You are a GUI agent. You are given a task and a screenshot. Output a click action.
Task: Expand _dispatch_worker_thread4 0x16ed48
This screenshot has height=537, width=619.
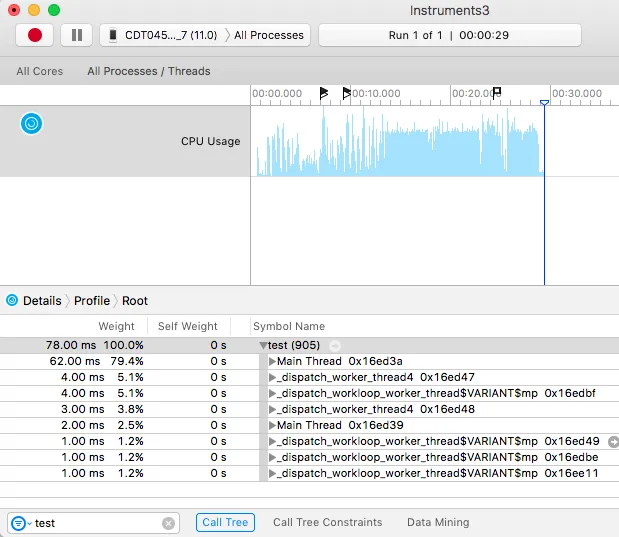coord(272,409)
